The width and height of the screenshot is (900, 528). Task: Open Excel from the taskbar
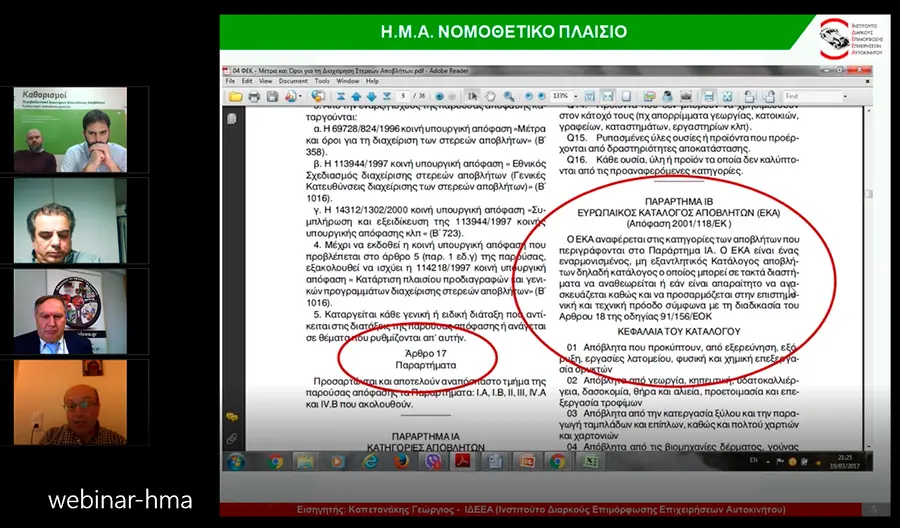click(x=590, y=461)
